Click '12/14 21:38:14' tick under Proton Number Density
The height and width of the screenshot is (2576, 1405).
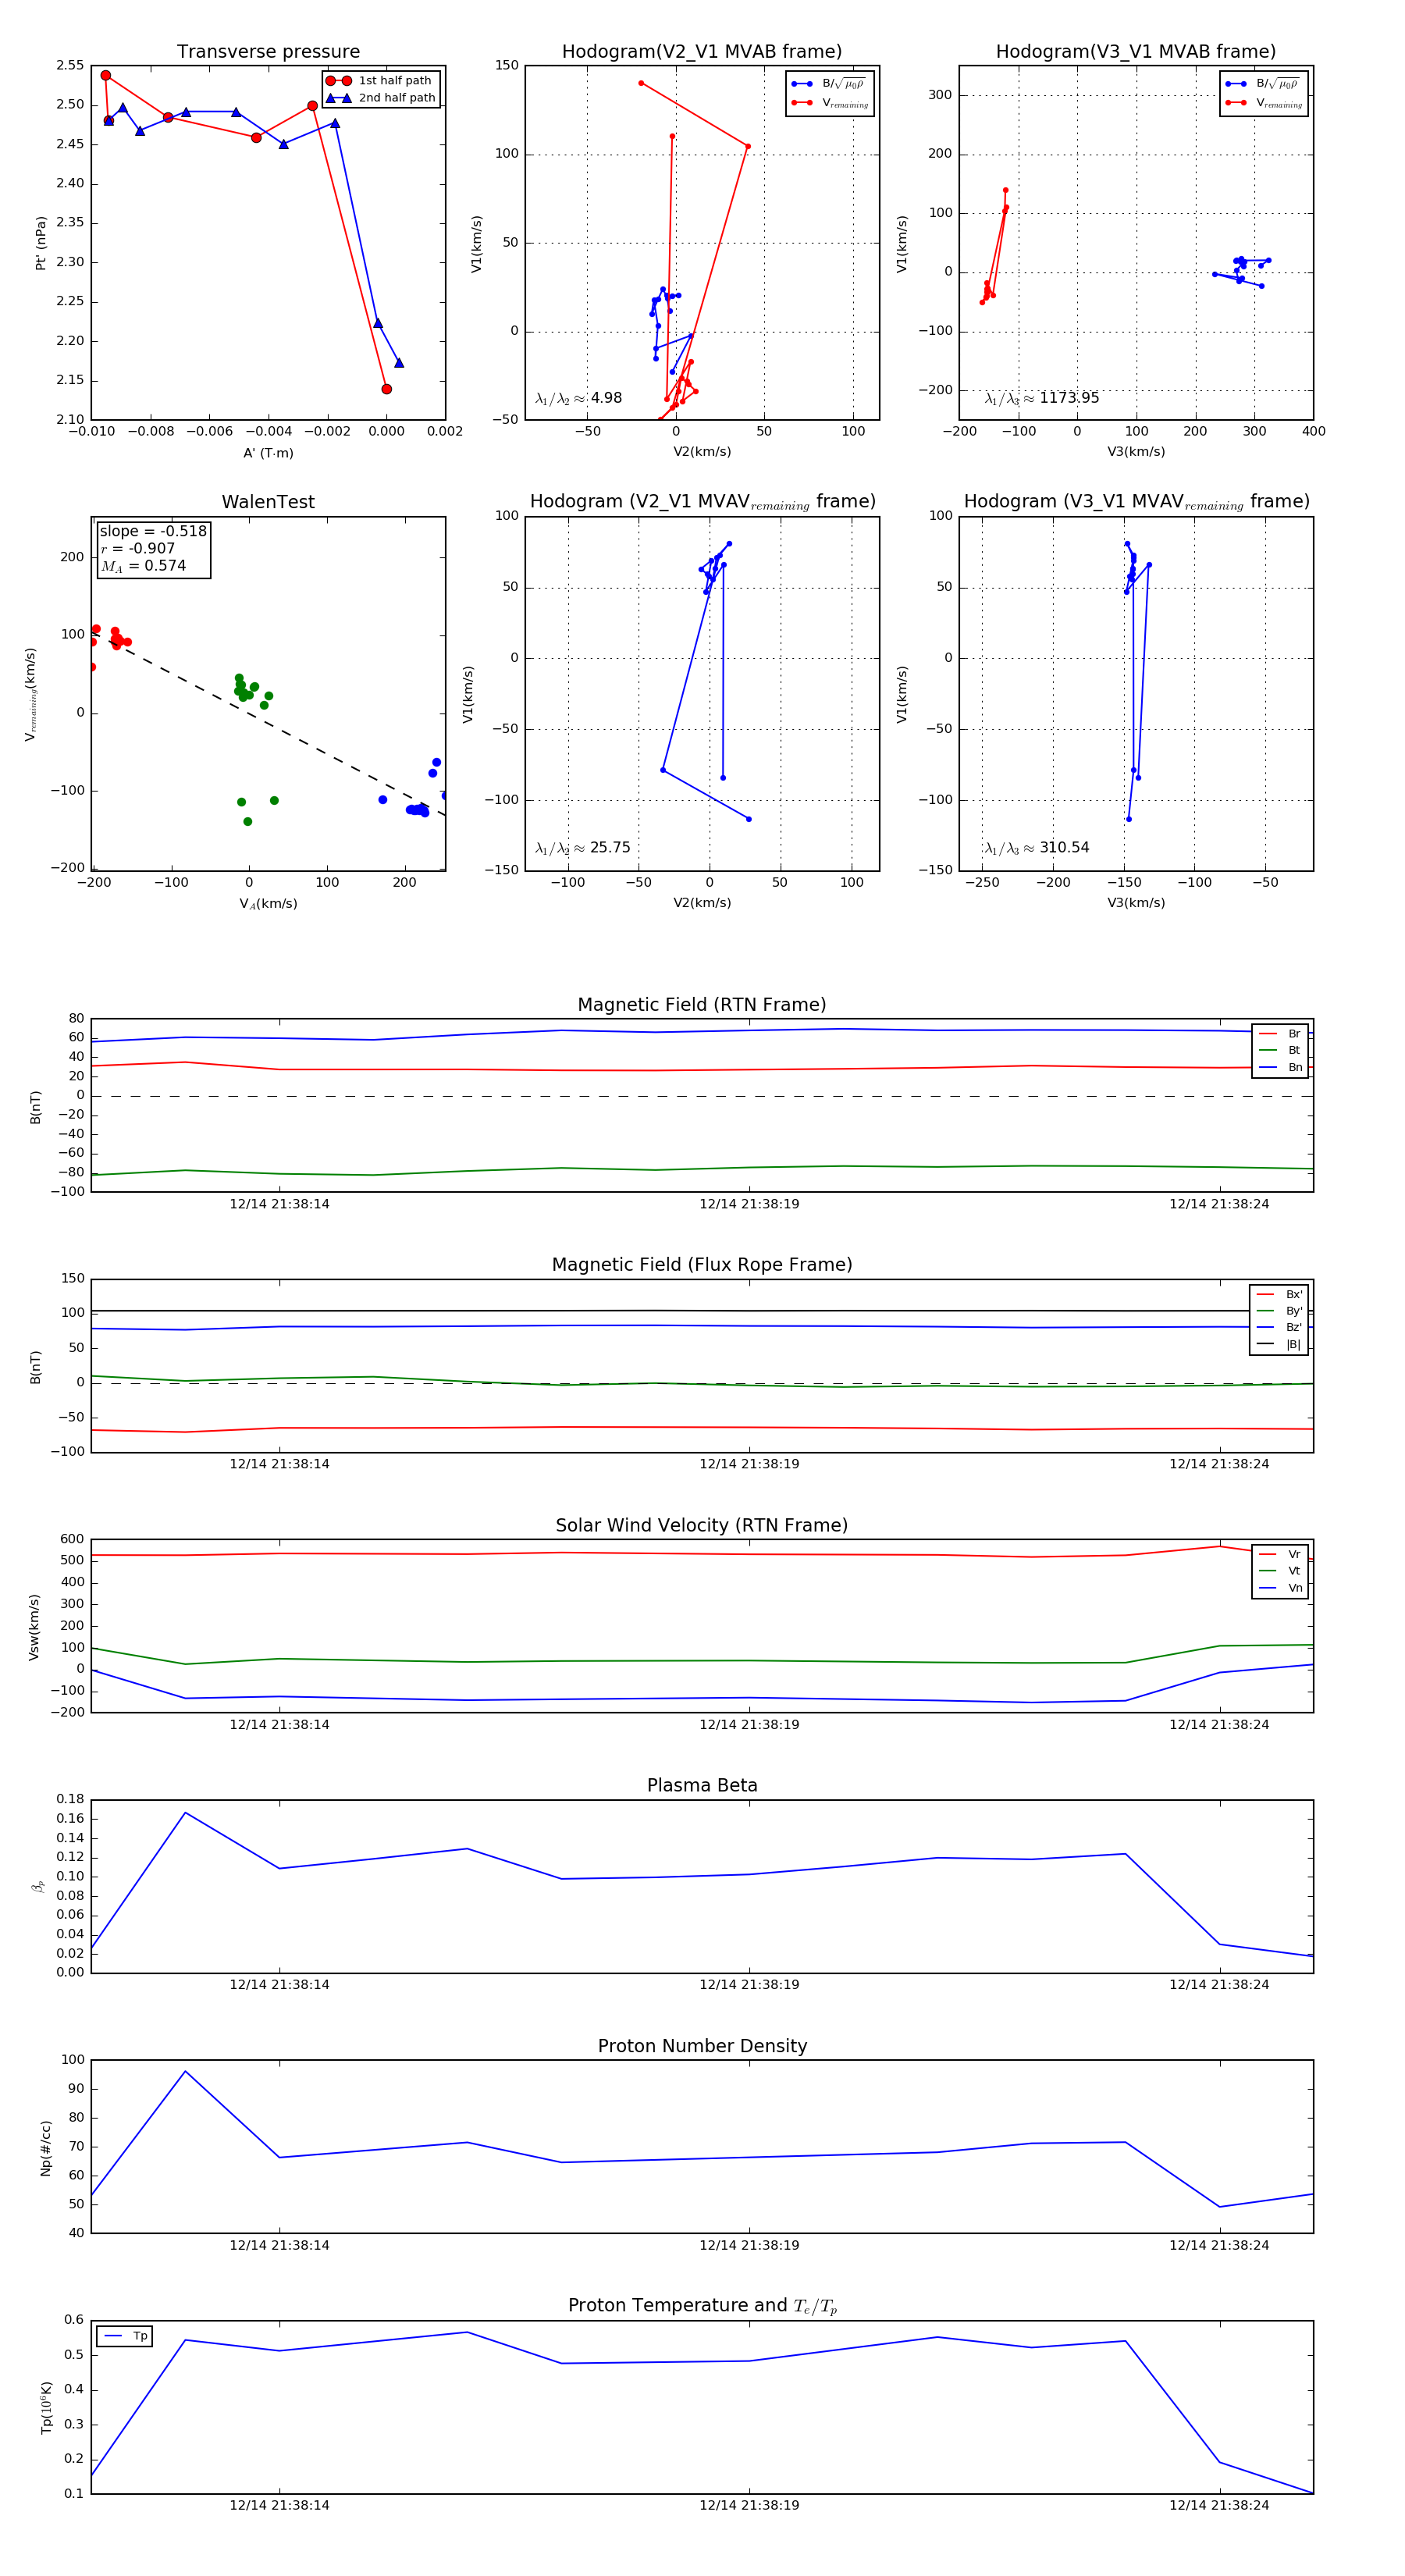tap(279, 2245)
